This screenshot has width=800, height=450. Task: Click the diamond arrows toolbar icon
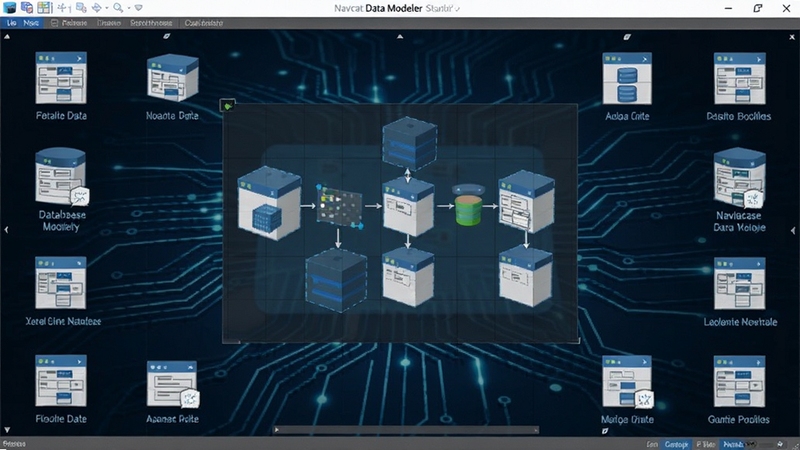pyautogui.click(x=96, y=8)
